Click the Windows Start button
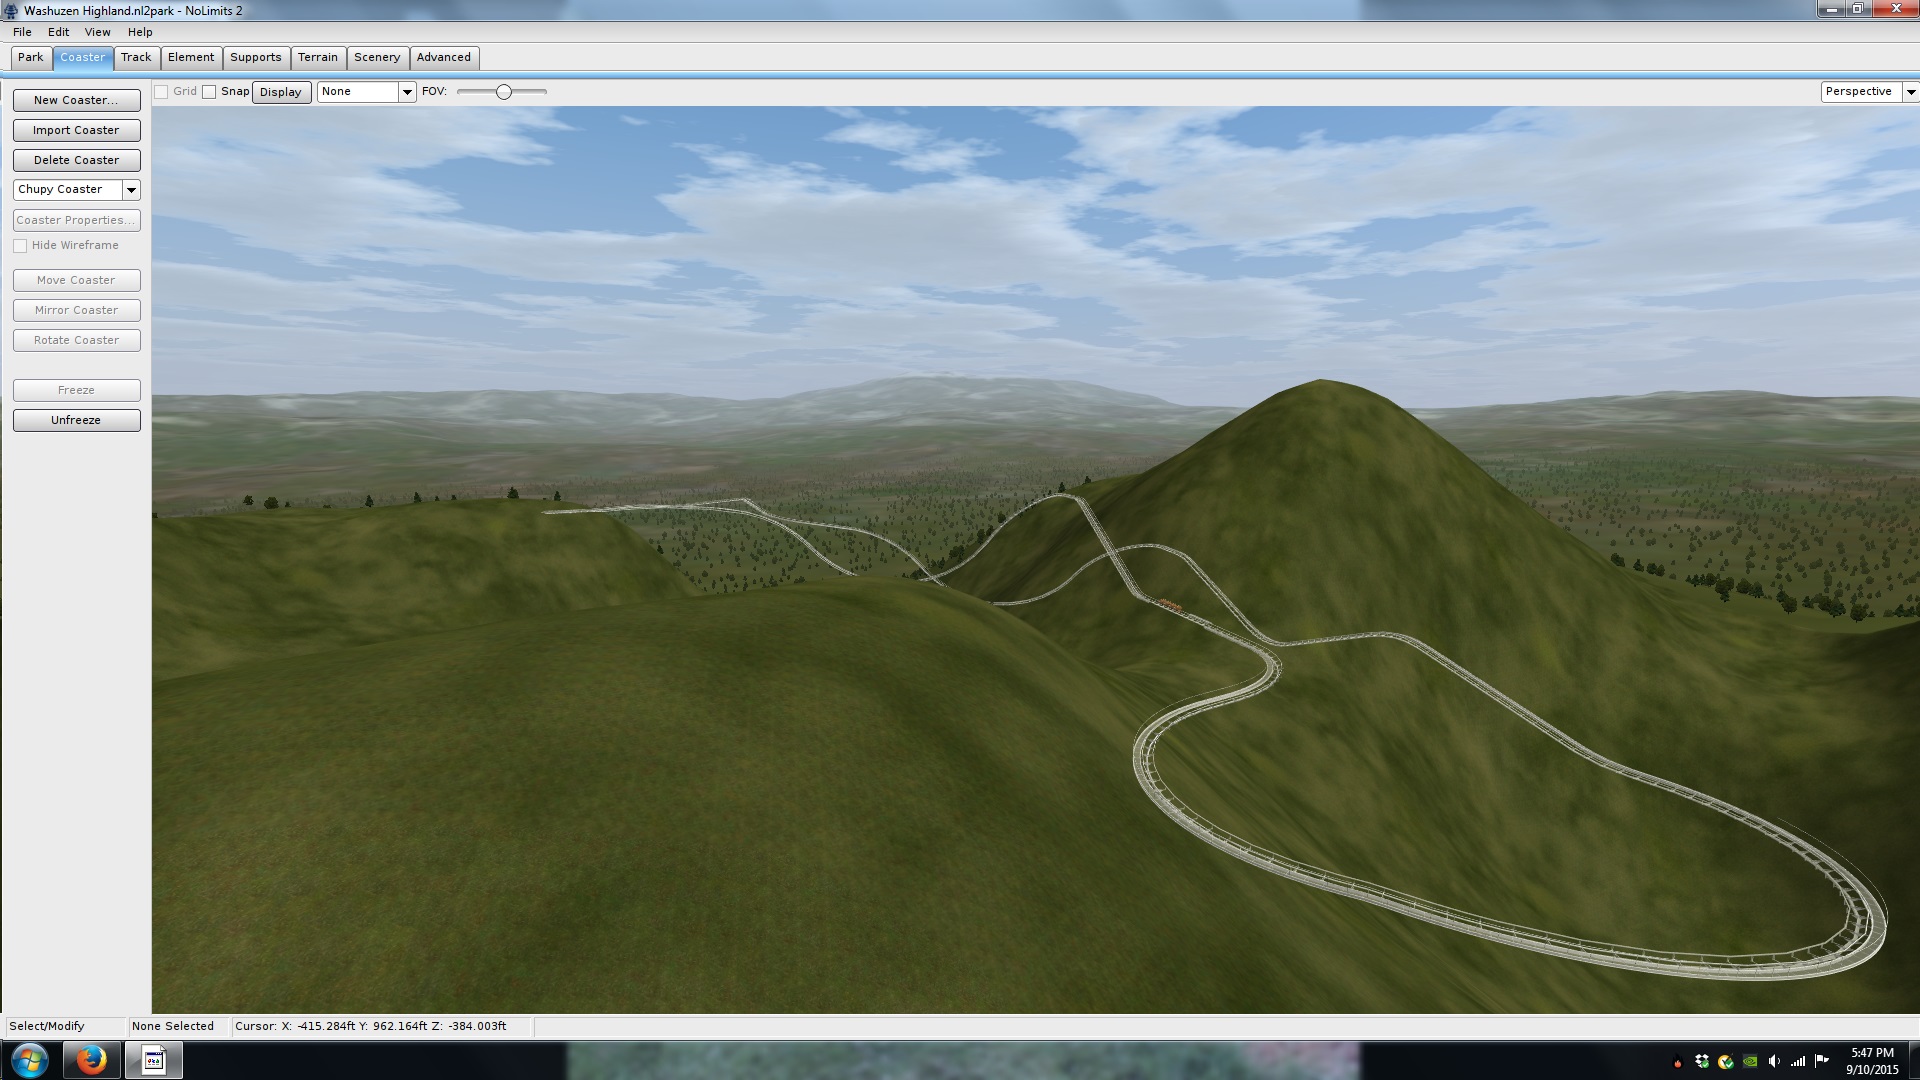Viewport: 1920px width, 1080px height. pos(29,1060)
